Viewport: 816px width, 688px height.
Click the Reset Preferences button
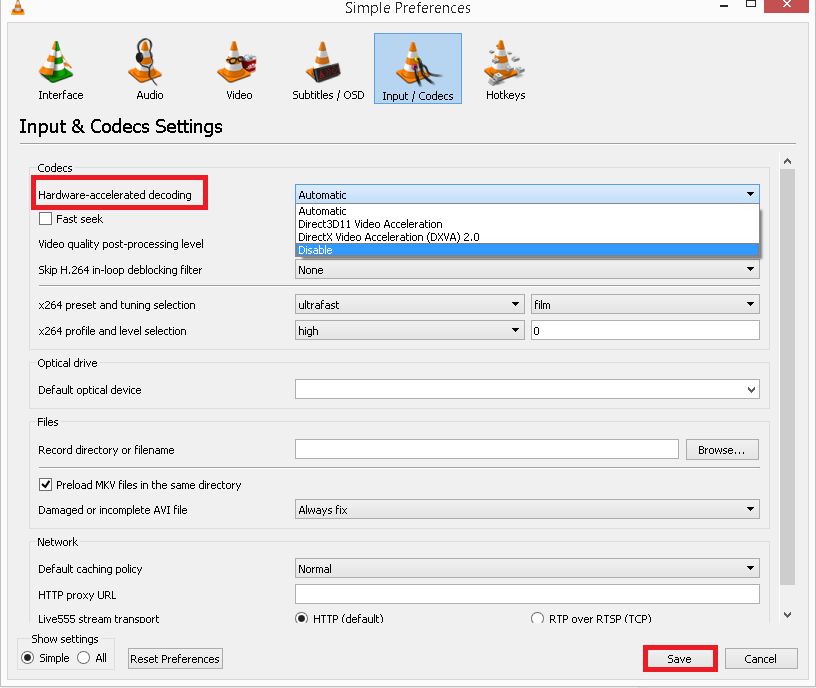point(175,659)
